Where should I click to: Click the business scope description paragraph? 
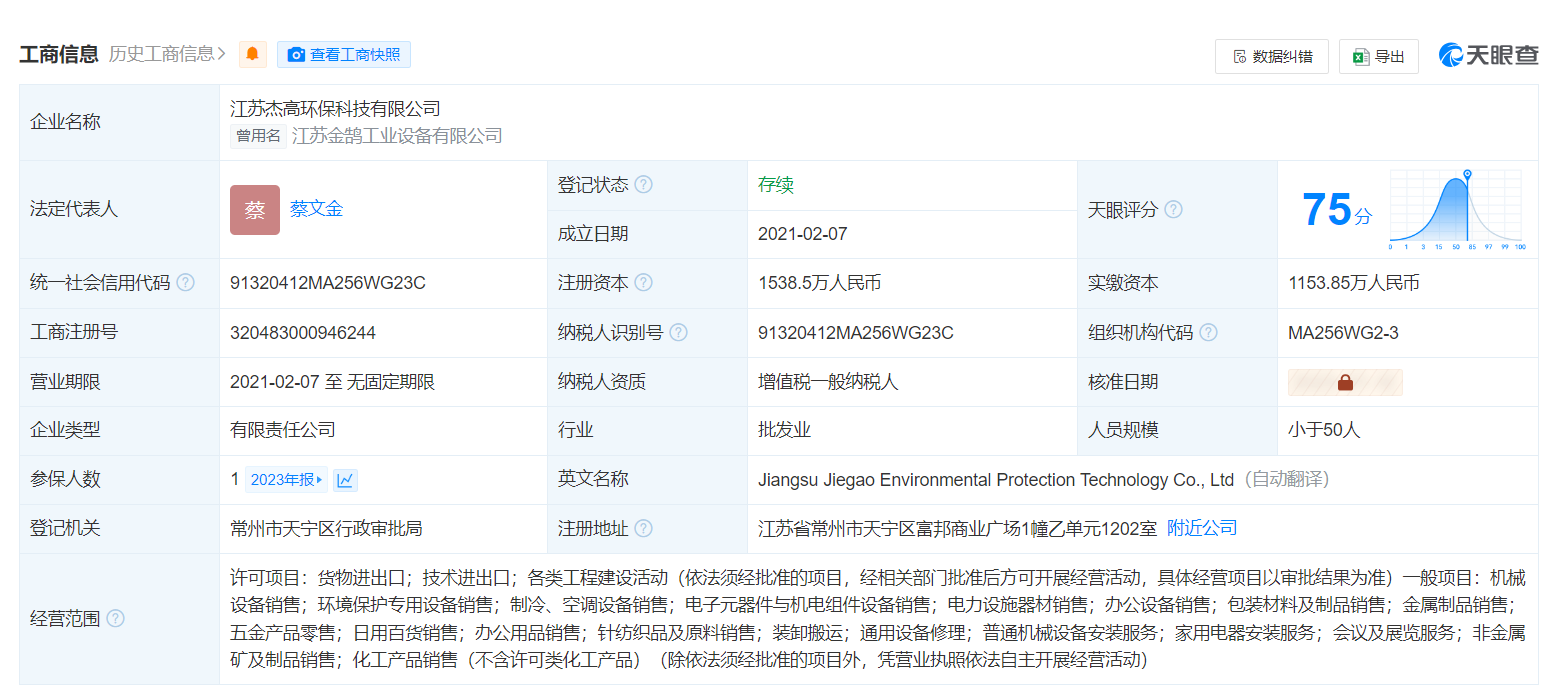pyautogui.click(x=878, y=619)
